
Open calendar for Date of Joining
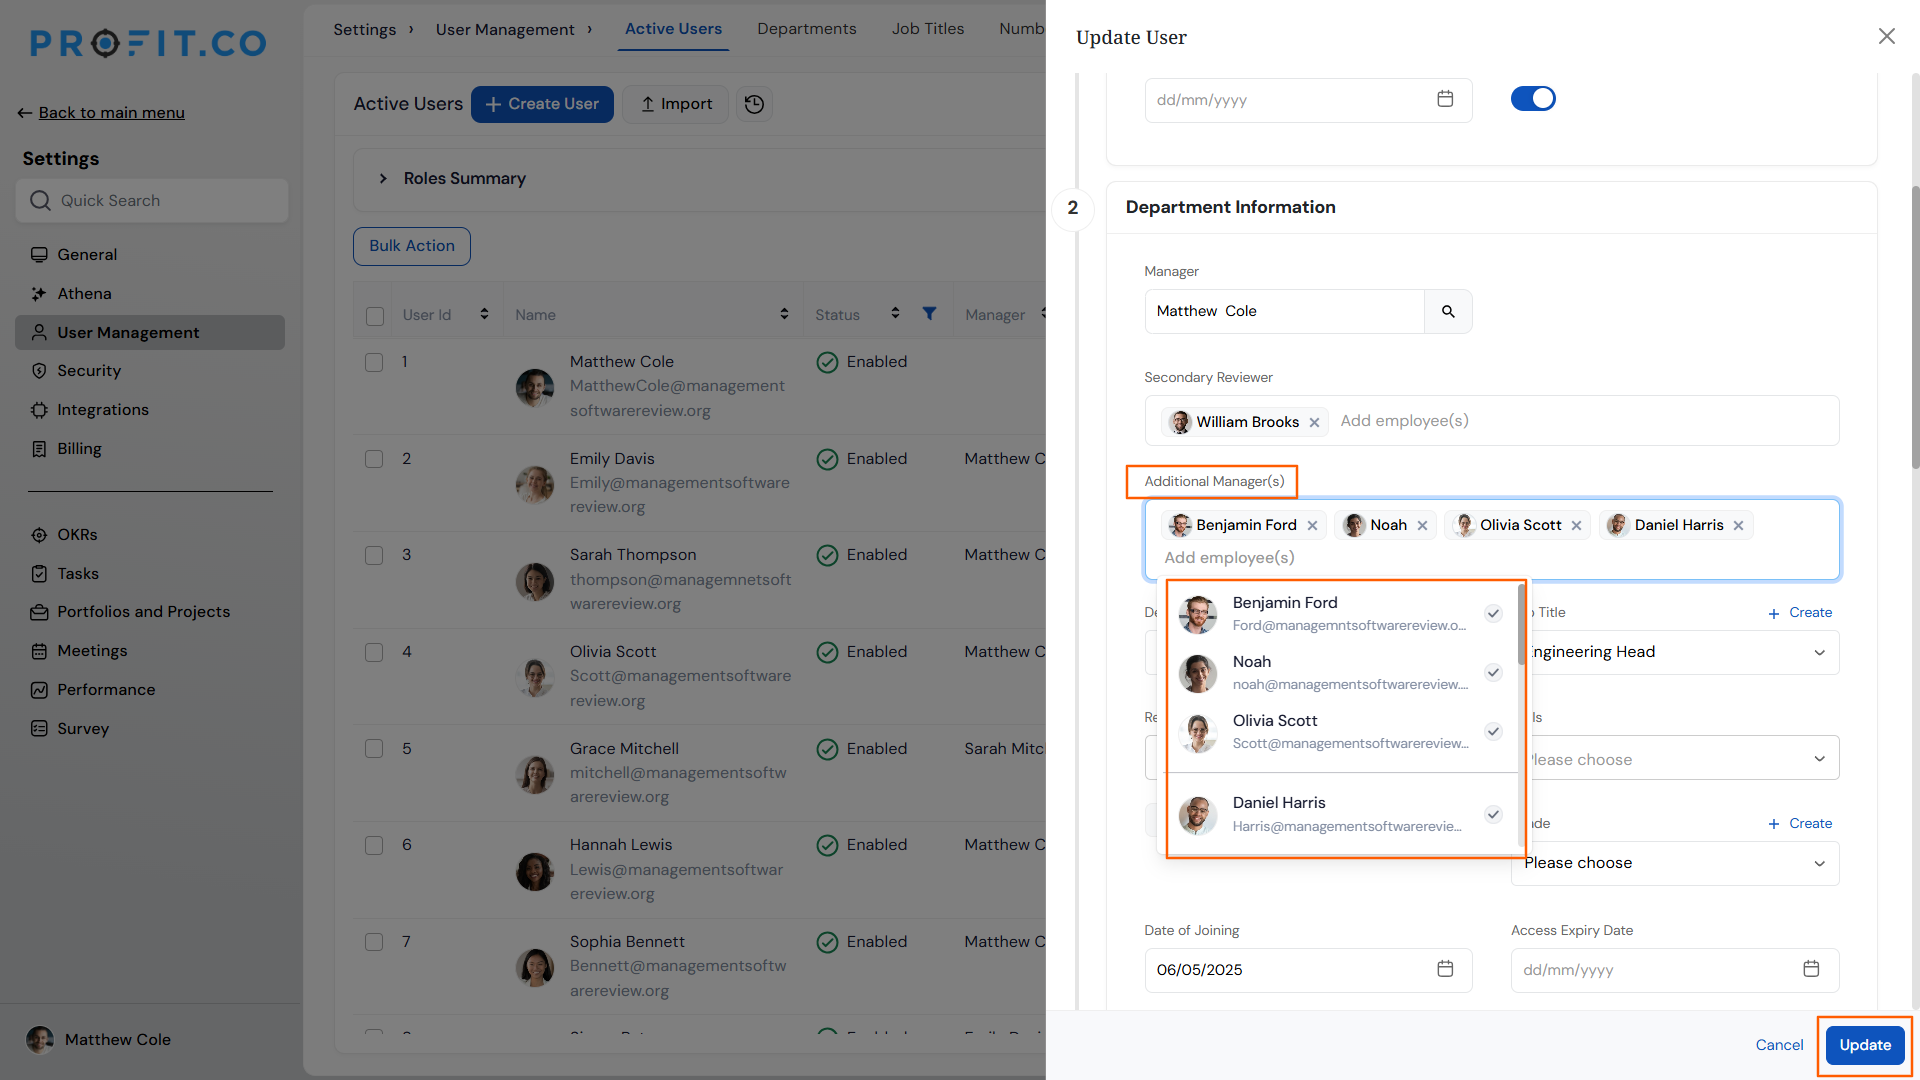pos(1445,969)
